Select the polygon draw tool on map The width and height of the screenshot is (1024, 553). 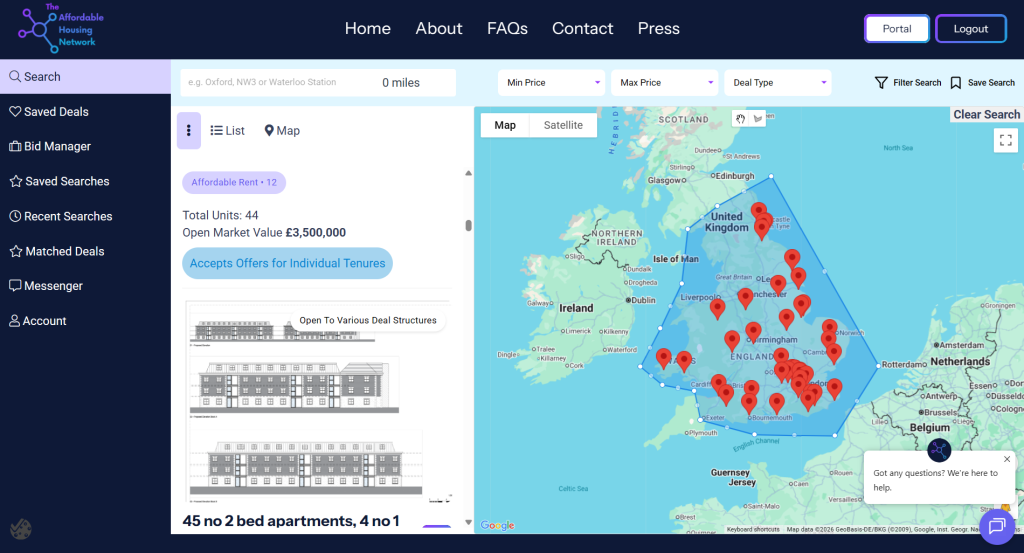coord(758,119)
